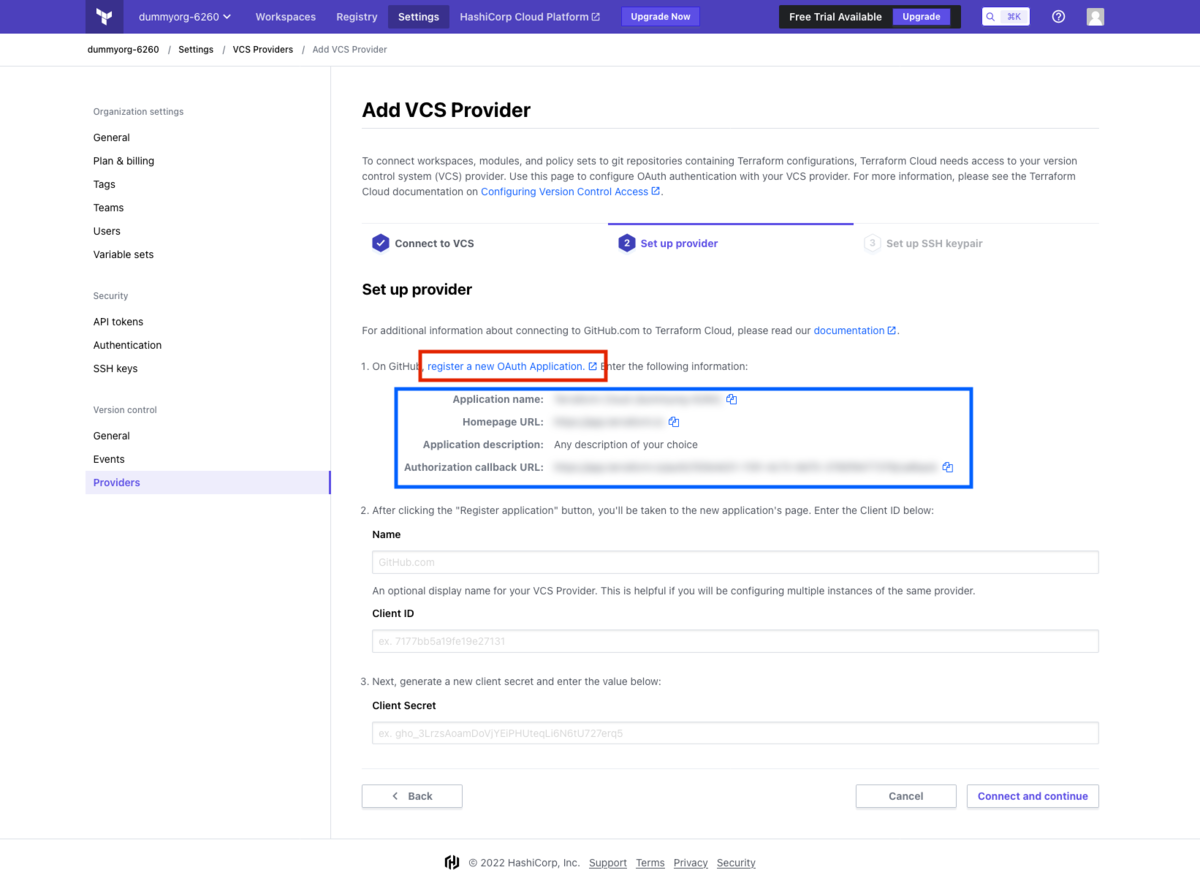
Task: Select the Set up provider step
Action: [x=668, y=243]
